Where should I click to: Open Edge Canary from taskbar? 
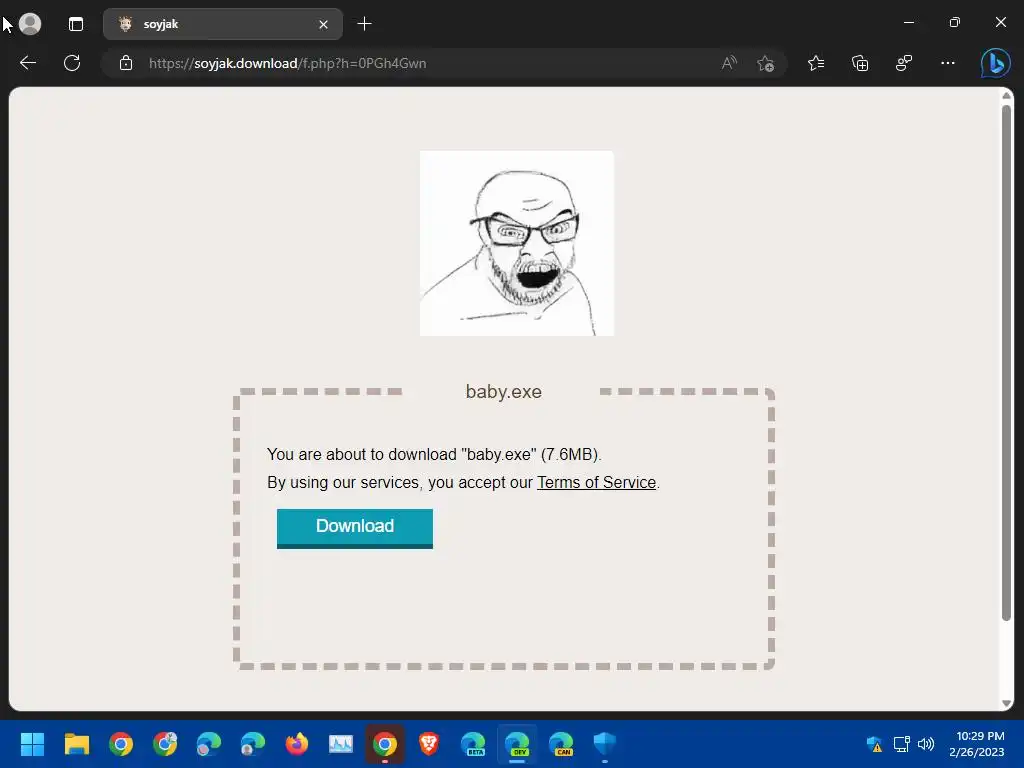561,744
